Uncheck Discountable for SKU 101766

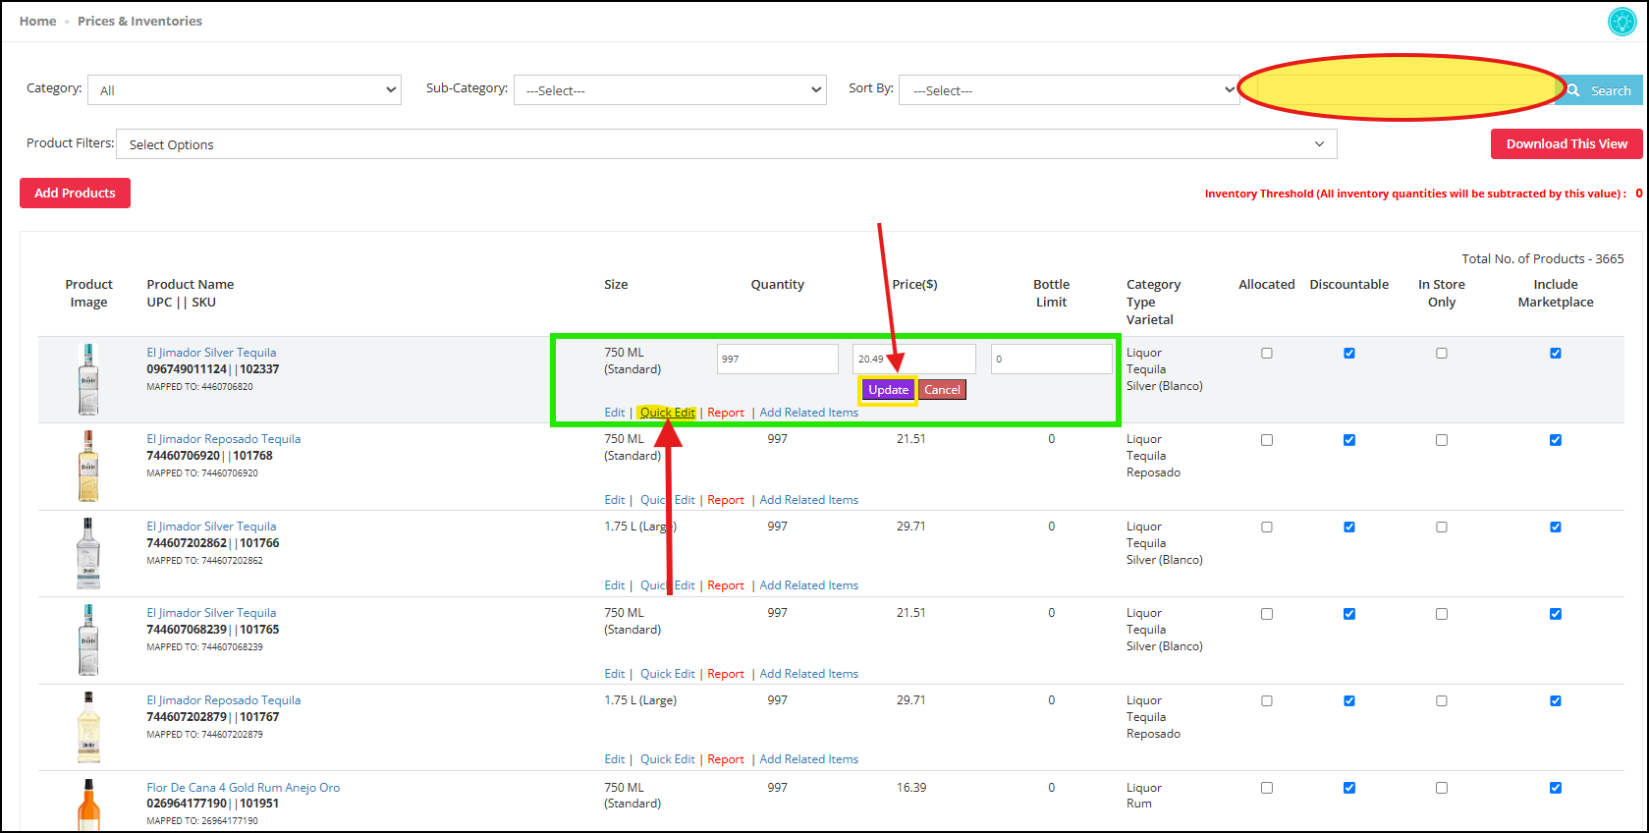(x=1349, y=527)
